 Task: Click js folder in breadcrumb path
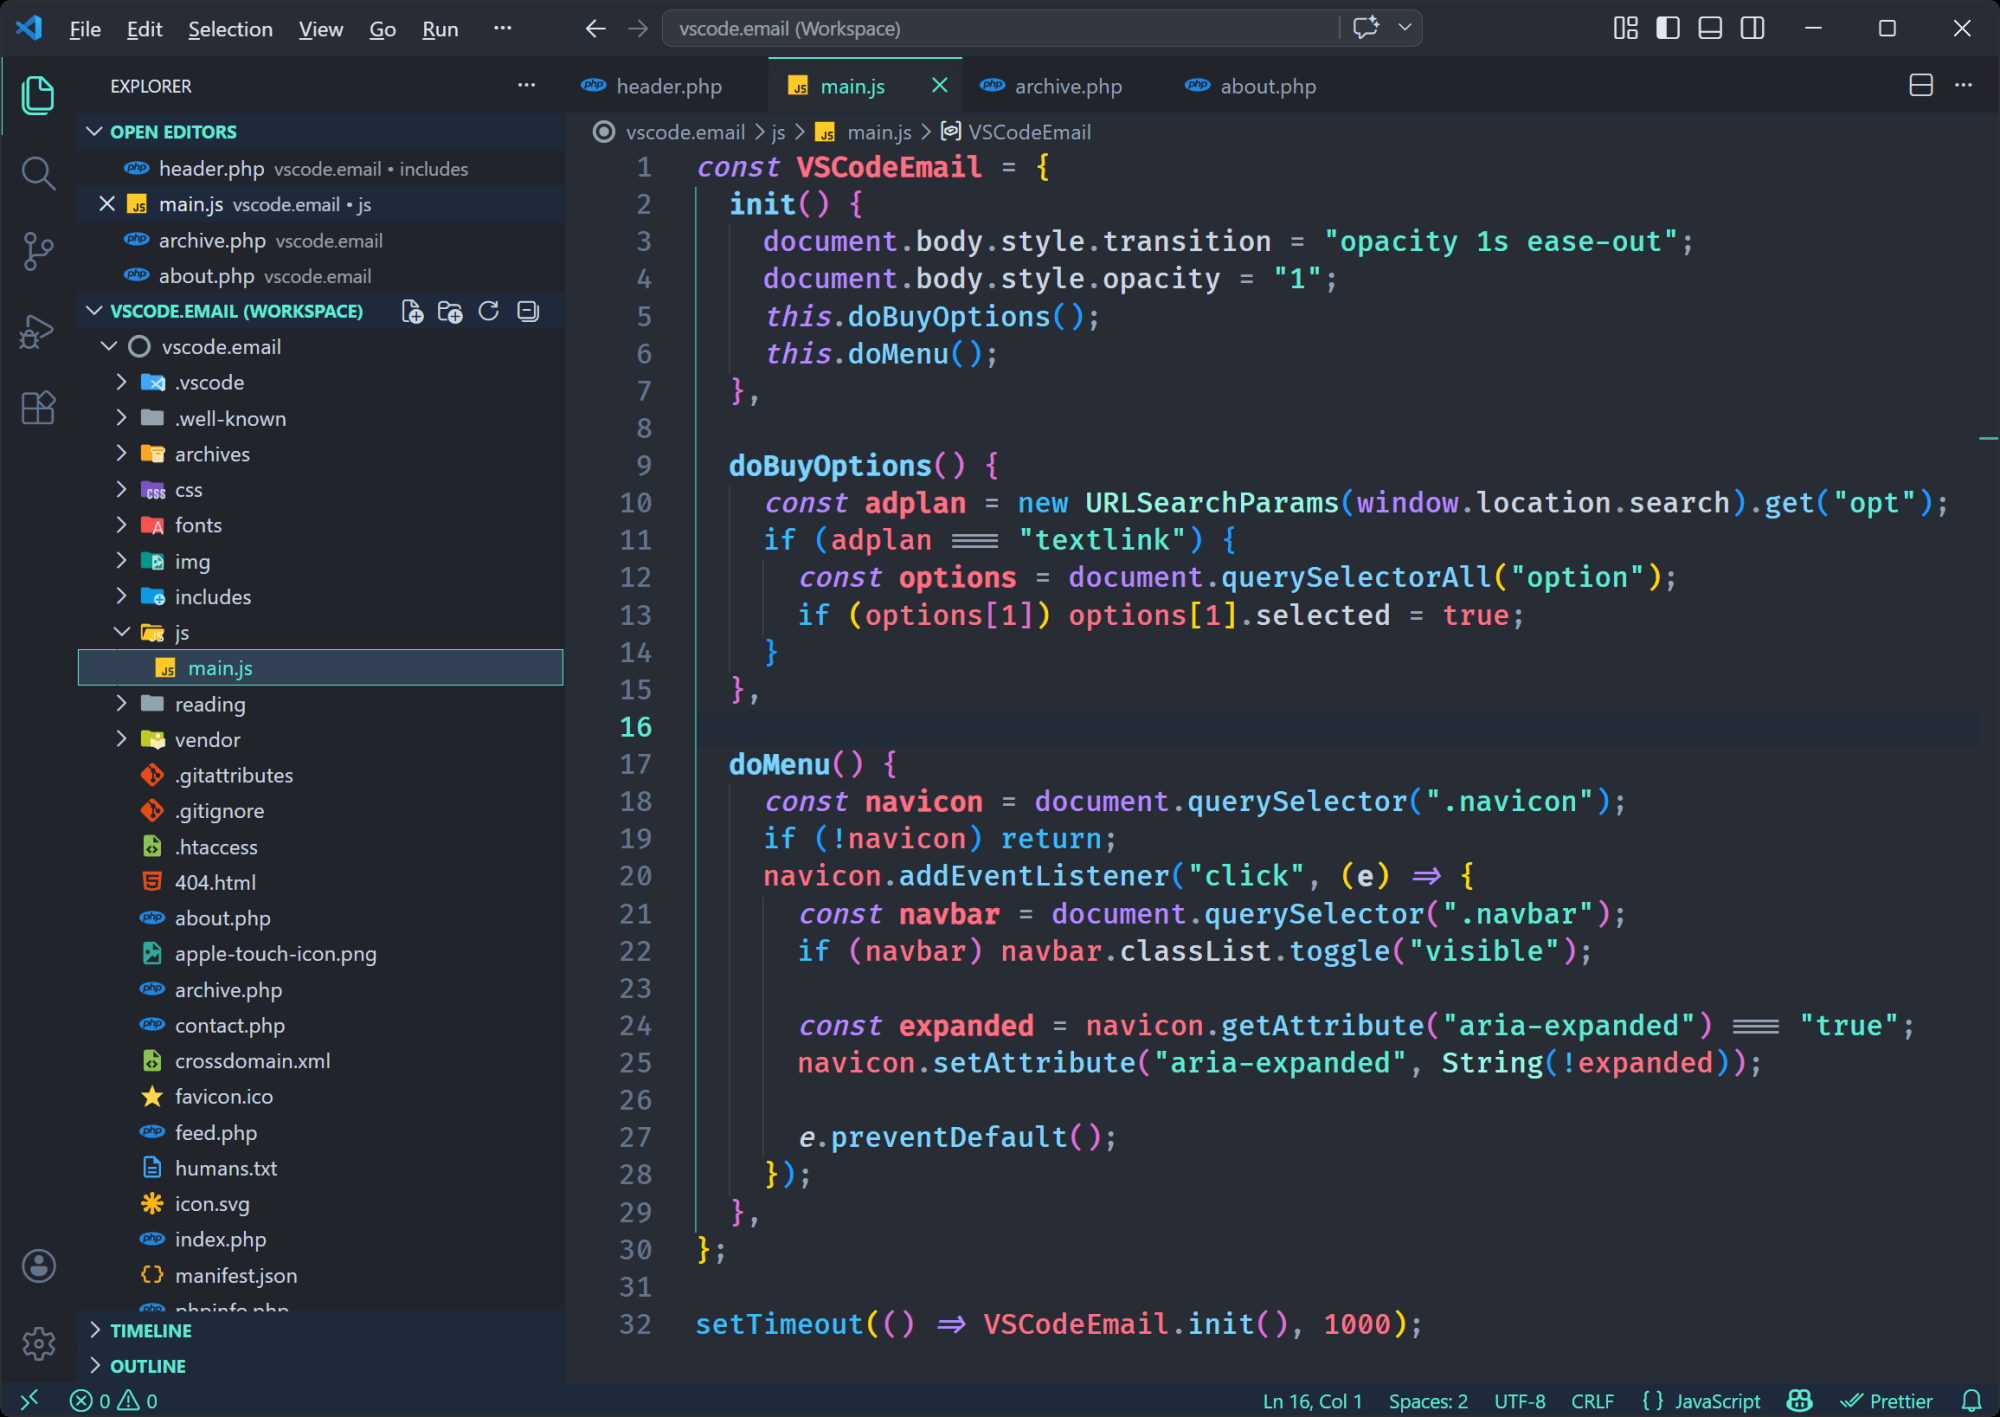click(778, 132)
